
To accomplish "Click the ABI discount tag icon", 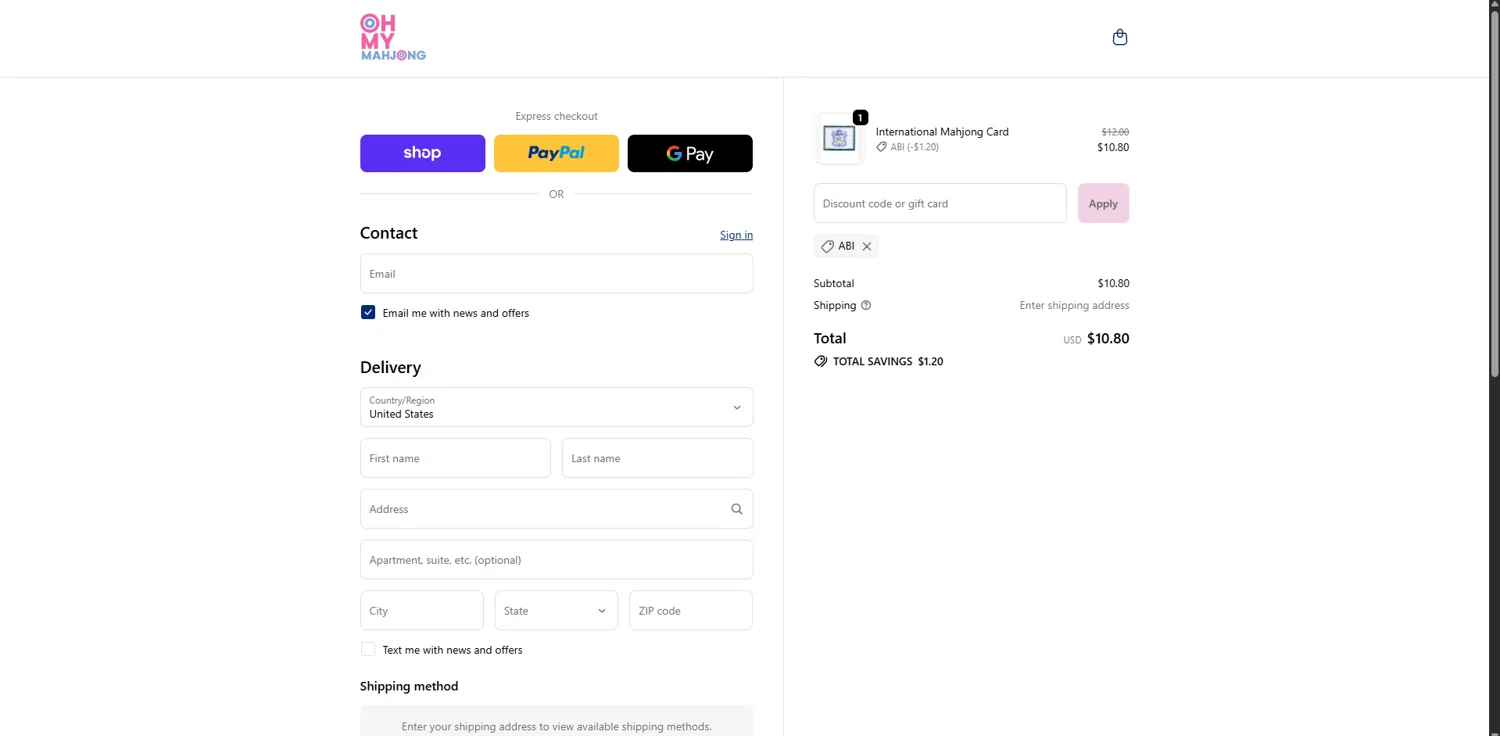I will 827,246.
